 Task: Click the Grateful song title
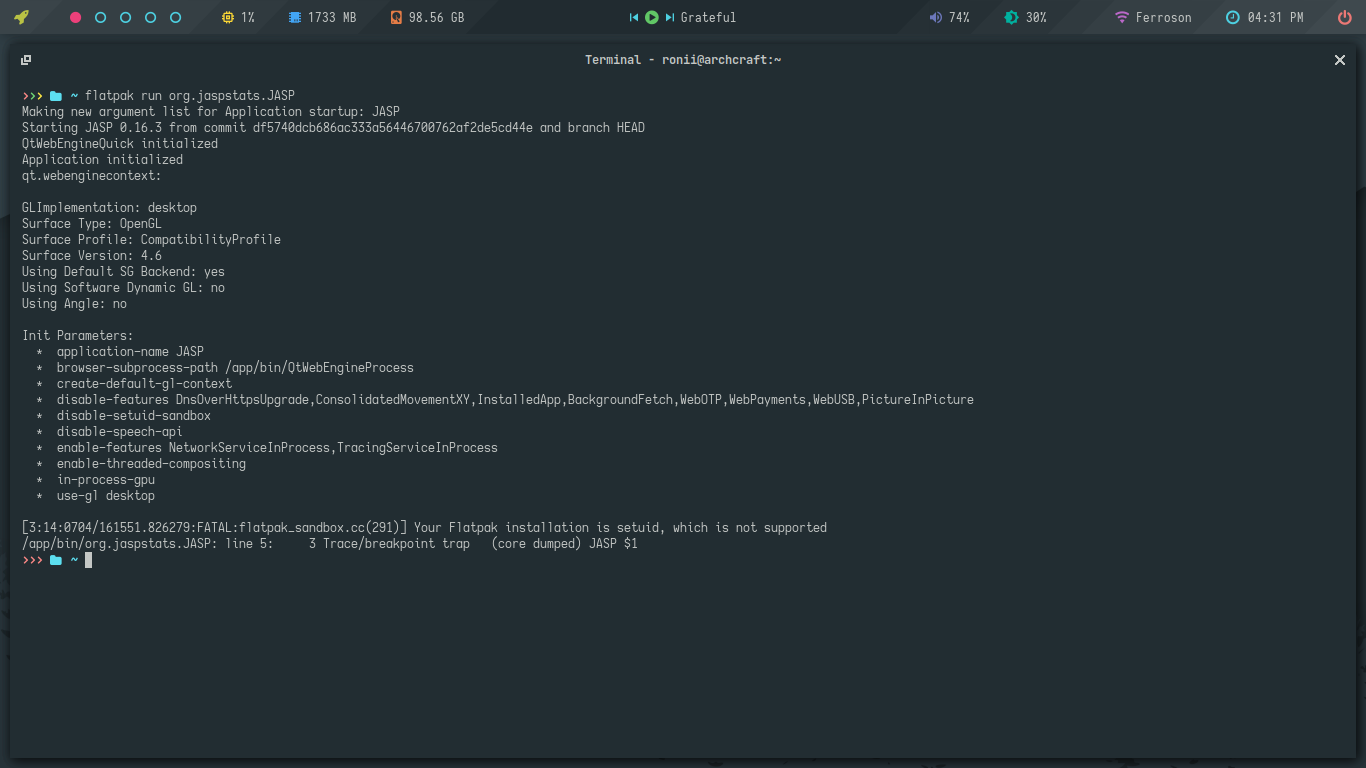pos(711,16)
